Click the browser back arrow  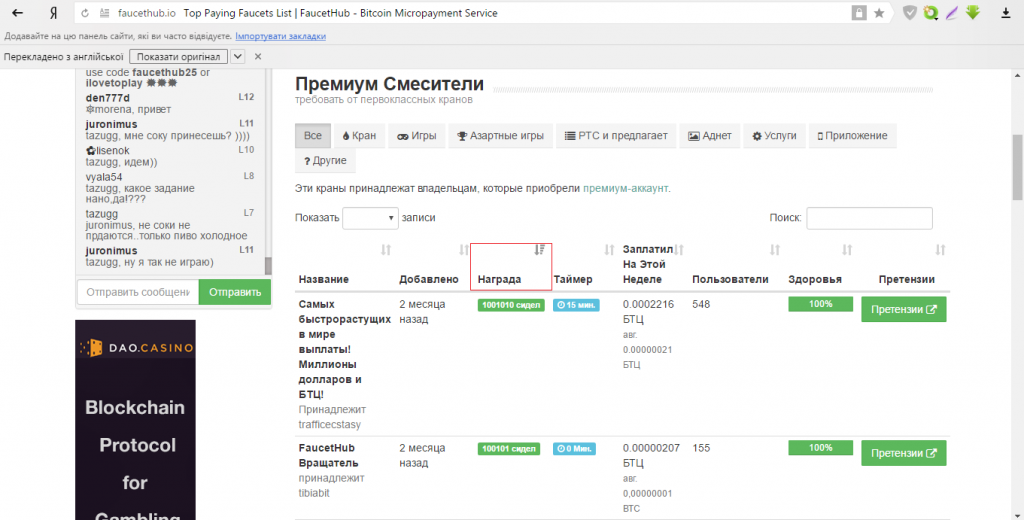click(x=17, y=13)
